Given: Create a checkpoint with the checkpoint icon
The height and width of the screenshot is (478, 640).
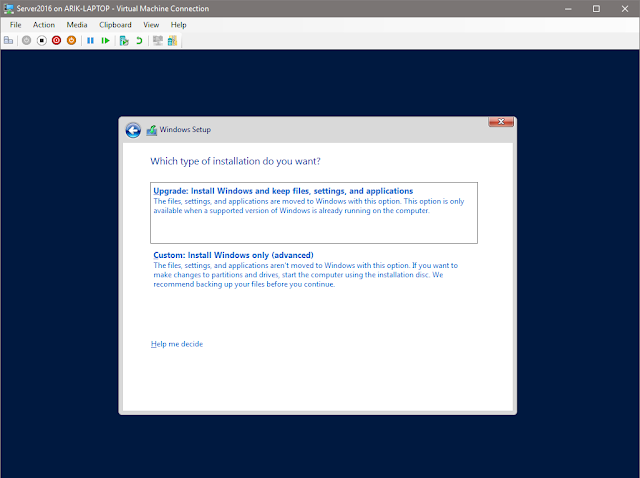Looking at the screenshot, I should [x=124, y=40].
